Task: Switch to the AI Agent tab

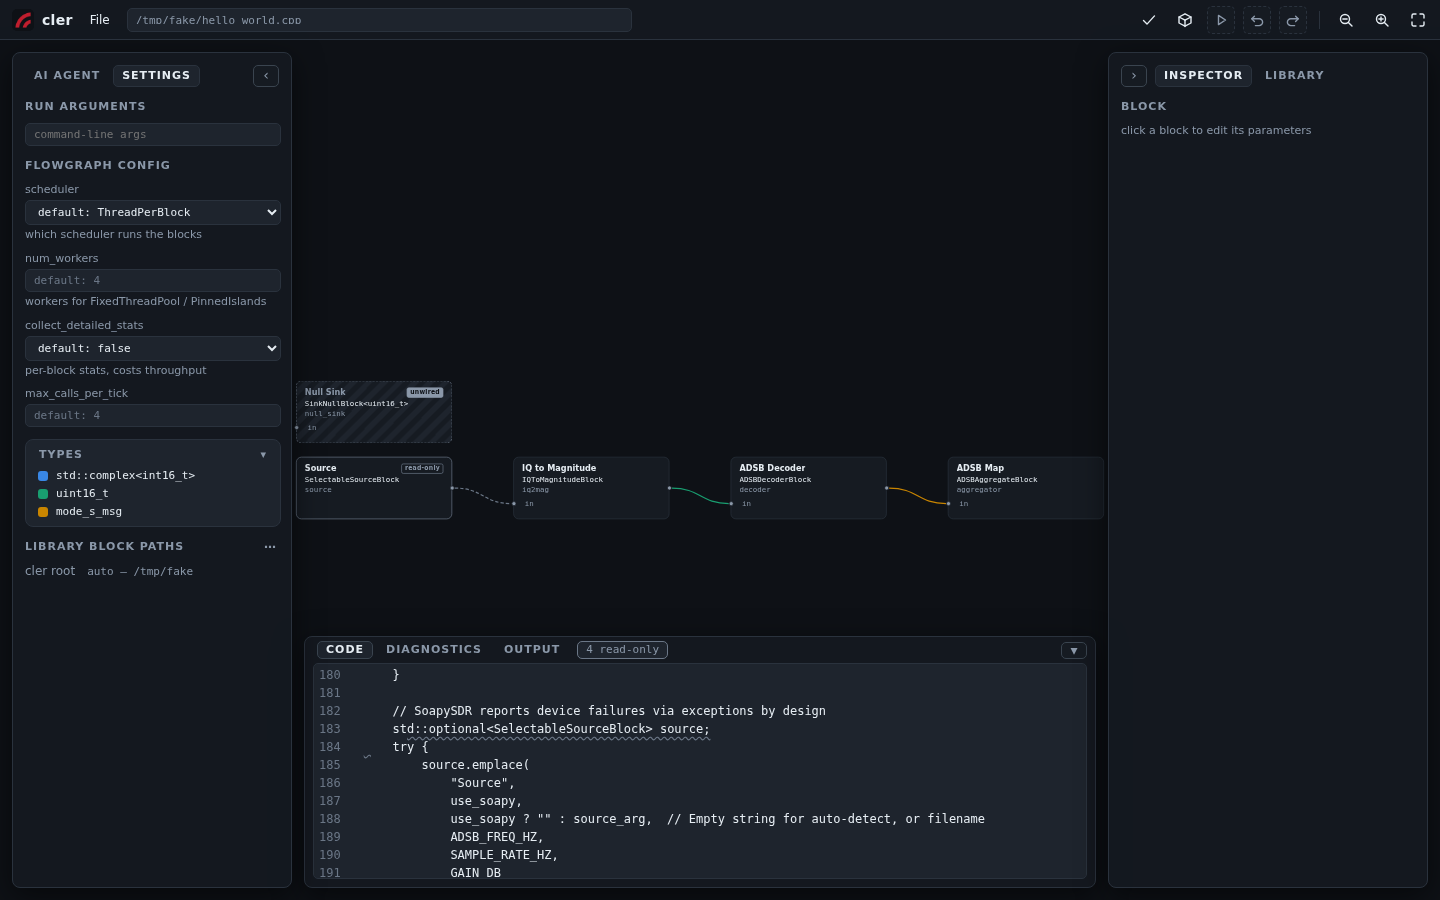Action: coord(67,75)
